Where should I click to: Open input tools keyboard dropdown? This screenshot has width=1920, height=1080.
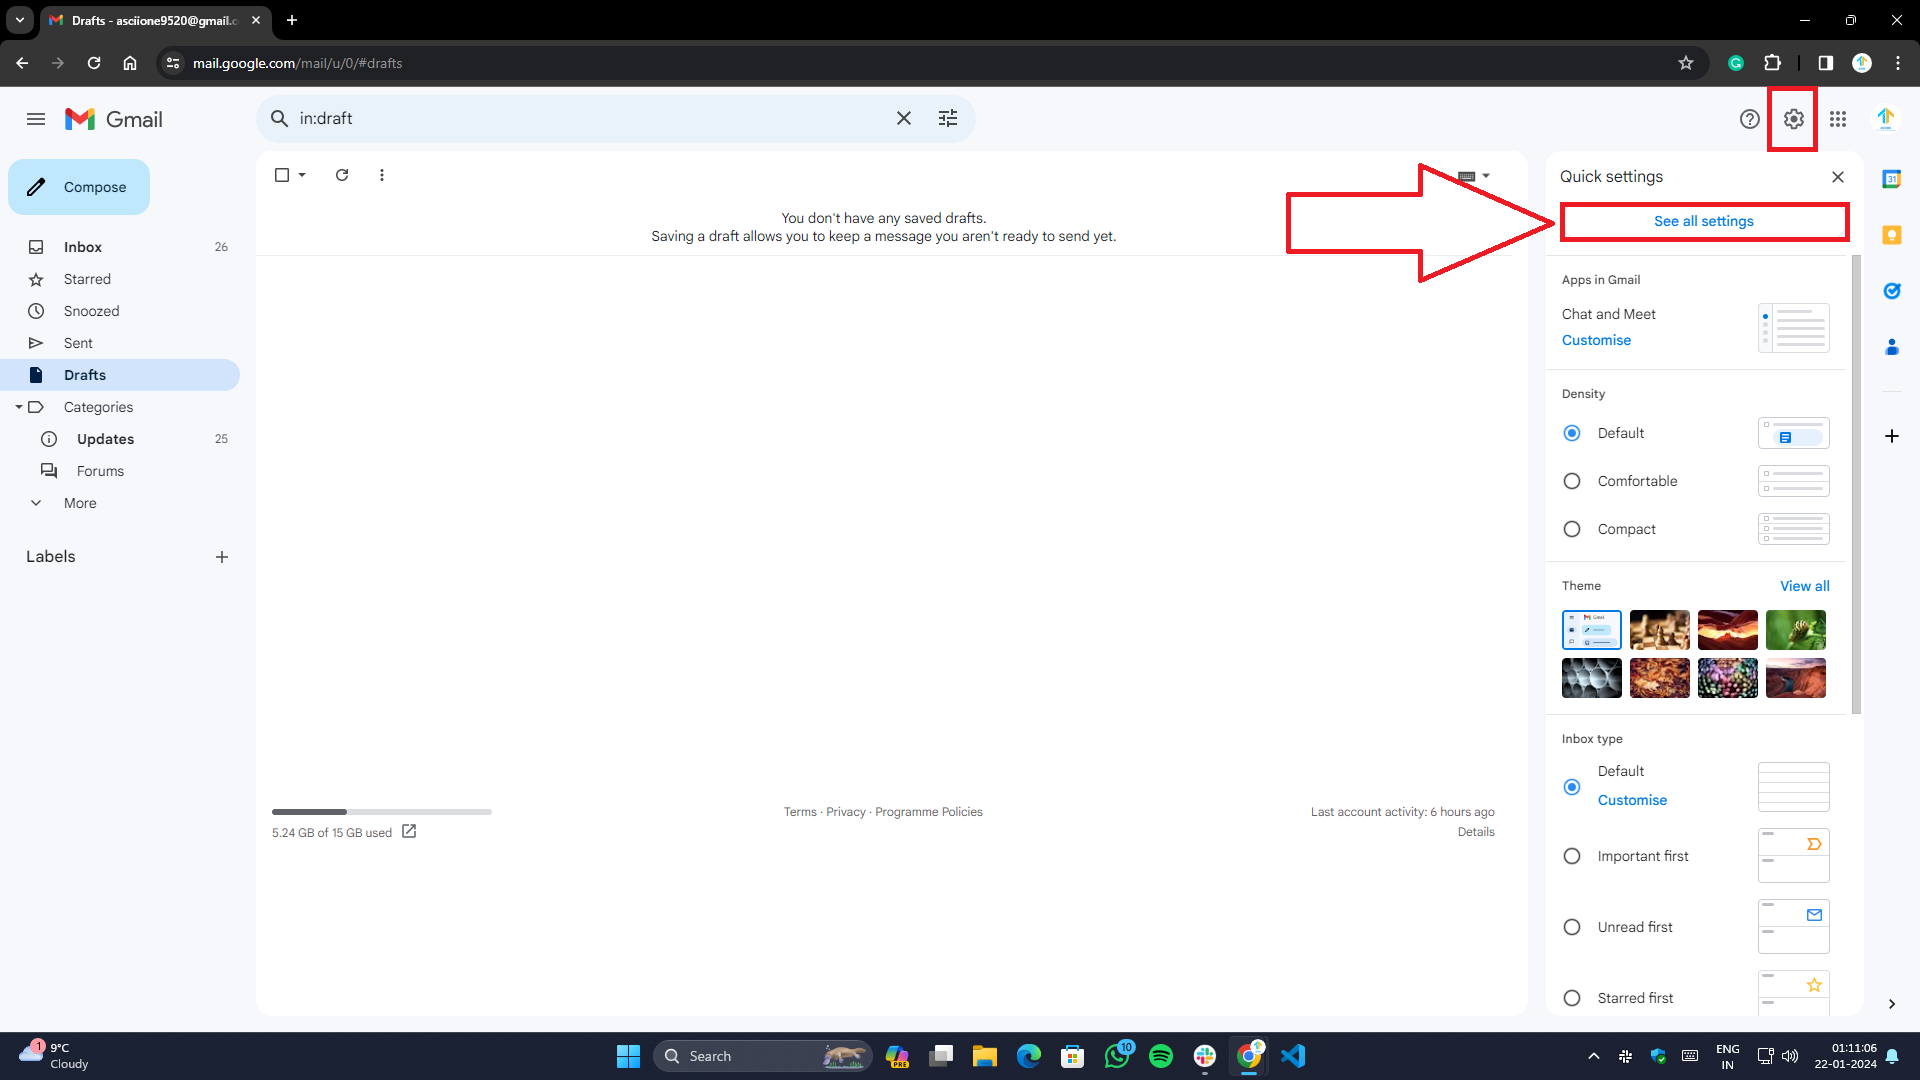coord(1485,176)
